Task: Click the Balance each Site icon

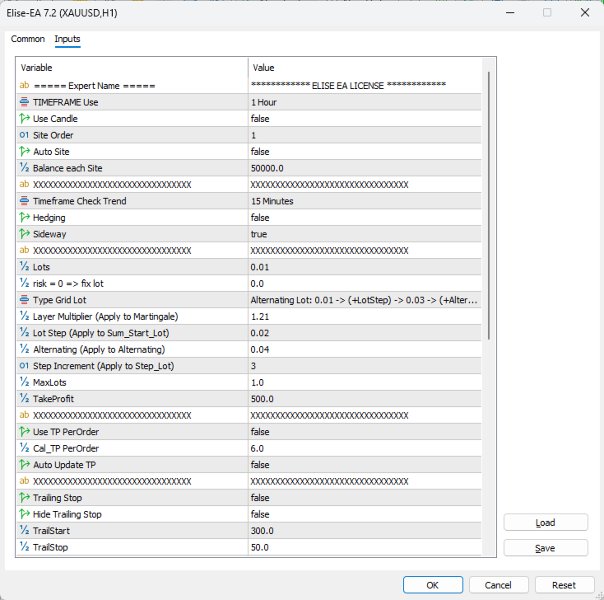Action: [x=24, y=168]
